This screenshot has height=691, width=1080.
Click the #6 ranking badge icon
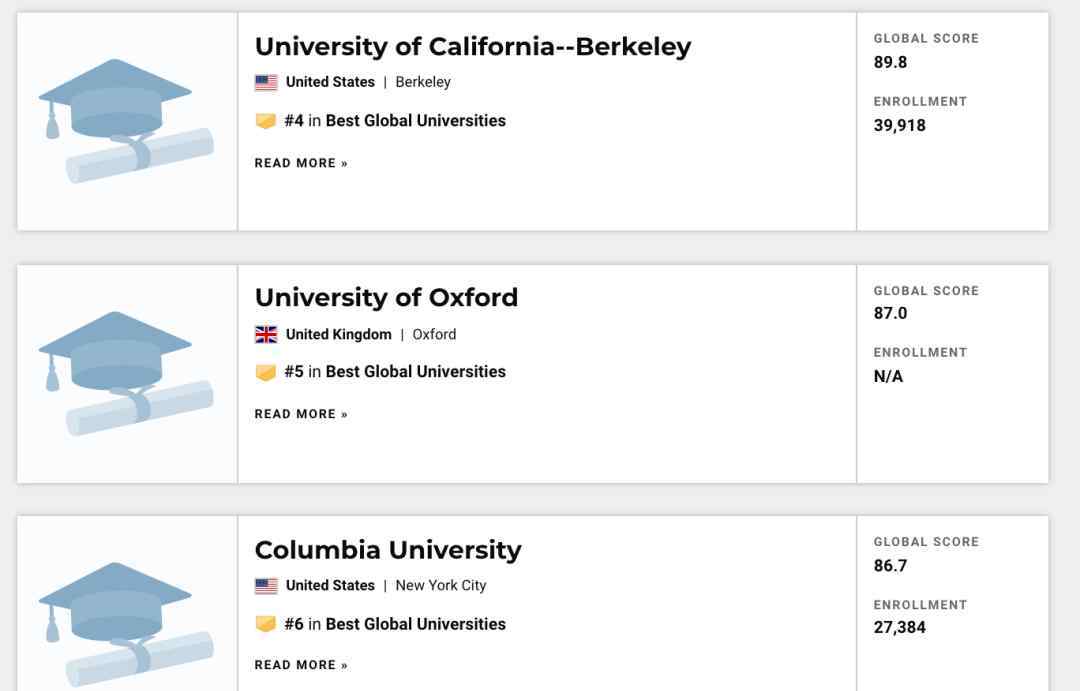point(265,624)
